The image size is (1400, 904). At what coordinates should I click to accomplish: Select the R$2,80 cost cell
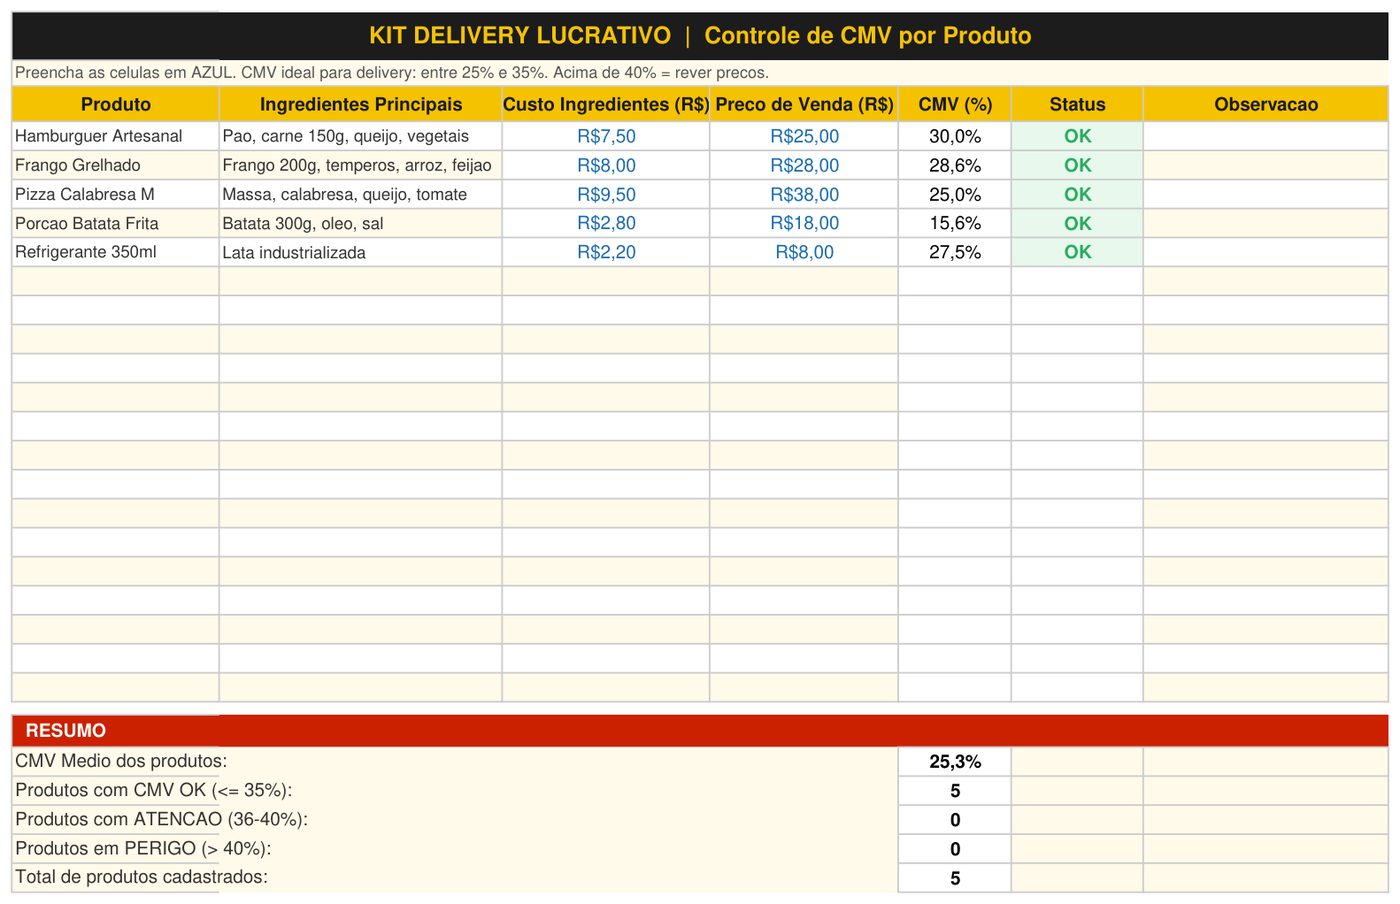tap(606, 223)
